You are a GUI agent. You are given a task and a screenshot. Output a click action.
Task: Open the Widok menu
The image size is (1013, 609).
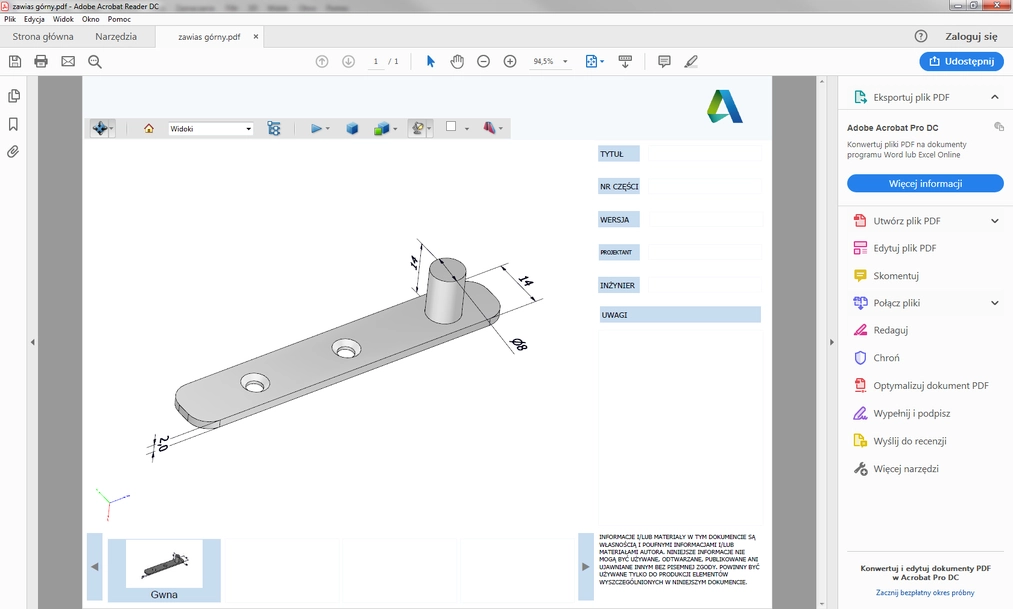pyautogui.click(x=63, y=18)
